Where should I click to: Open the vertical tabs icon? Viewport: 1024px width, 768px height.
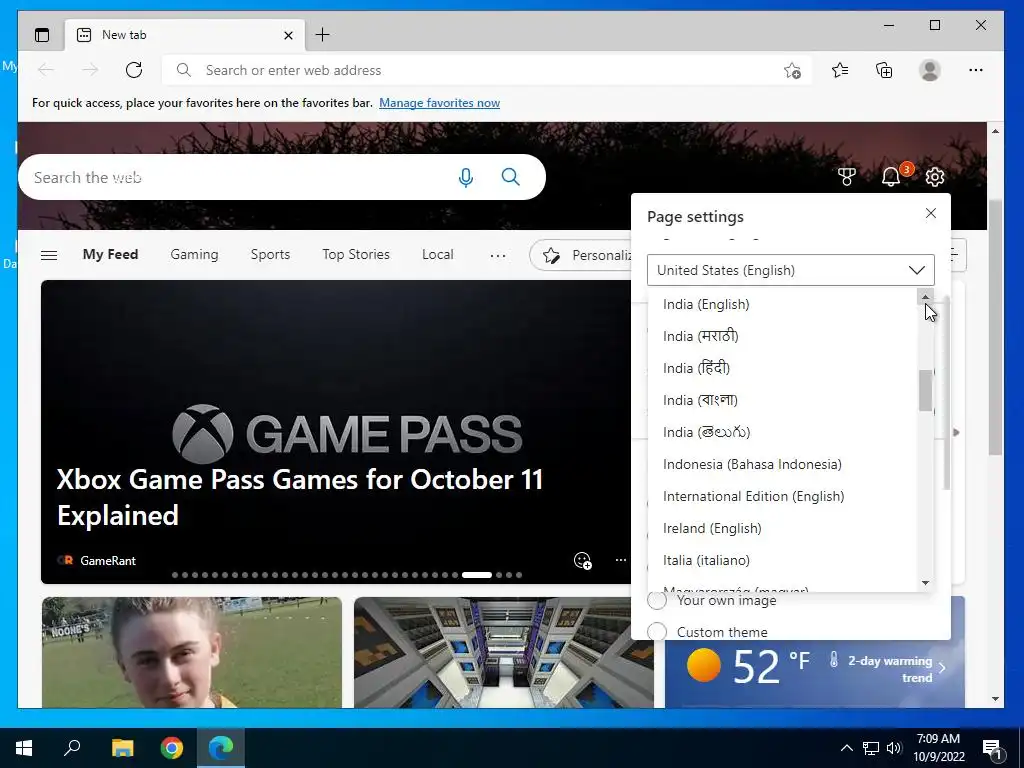42,35
